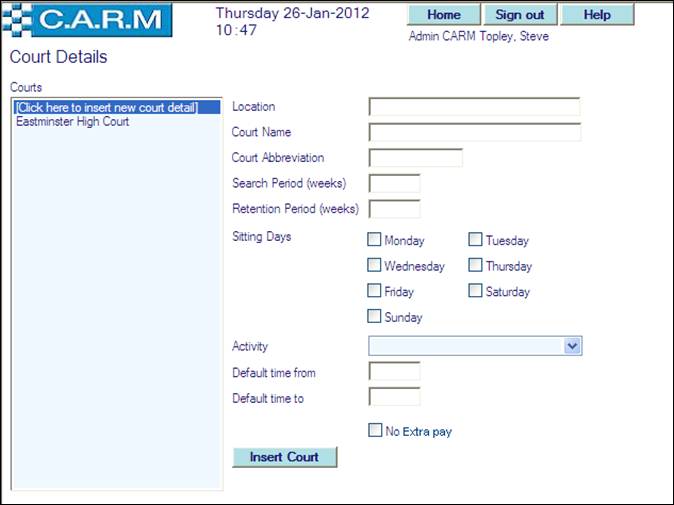The image size is (674, 505).
Task: Click the Location text field
Action: 474,107
